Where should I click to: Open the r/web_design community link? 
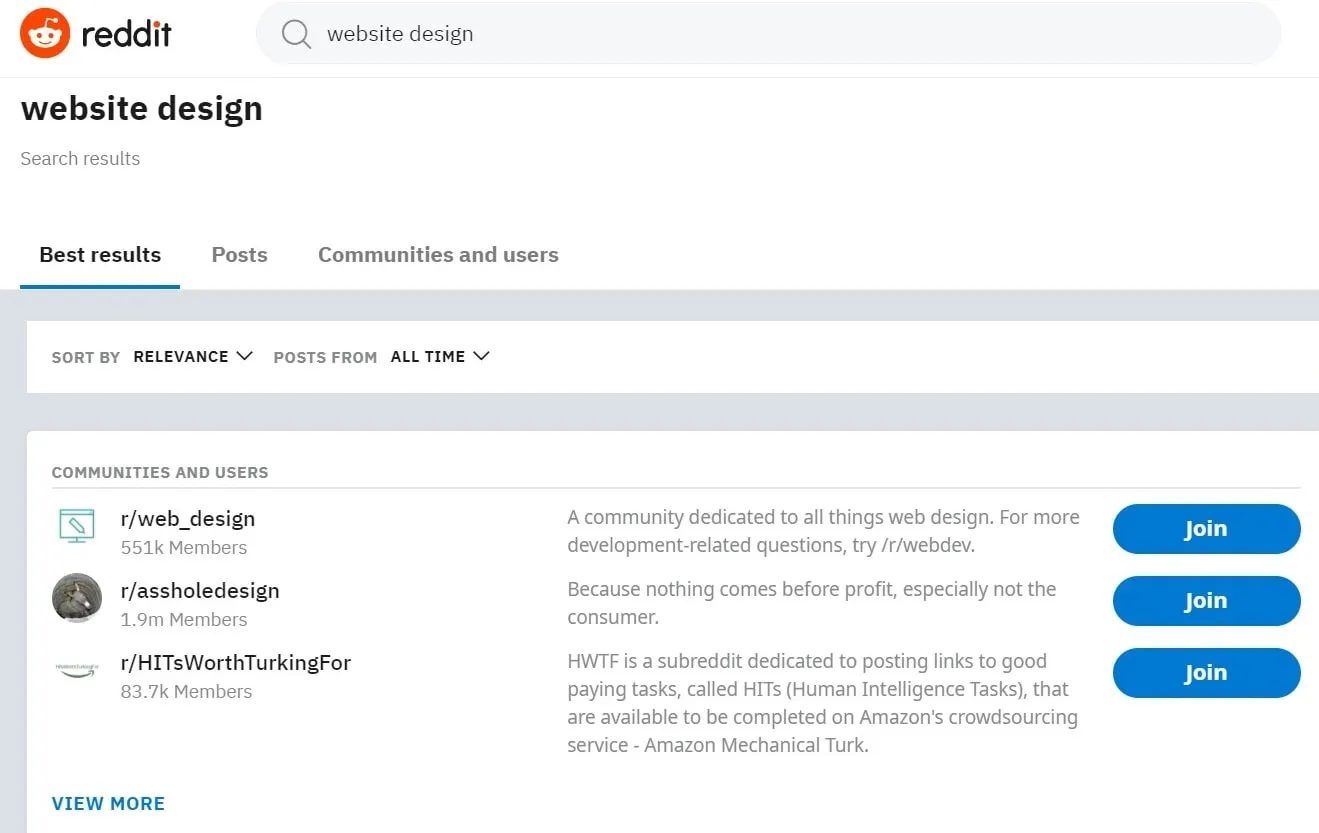[x=188, y=519]
